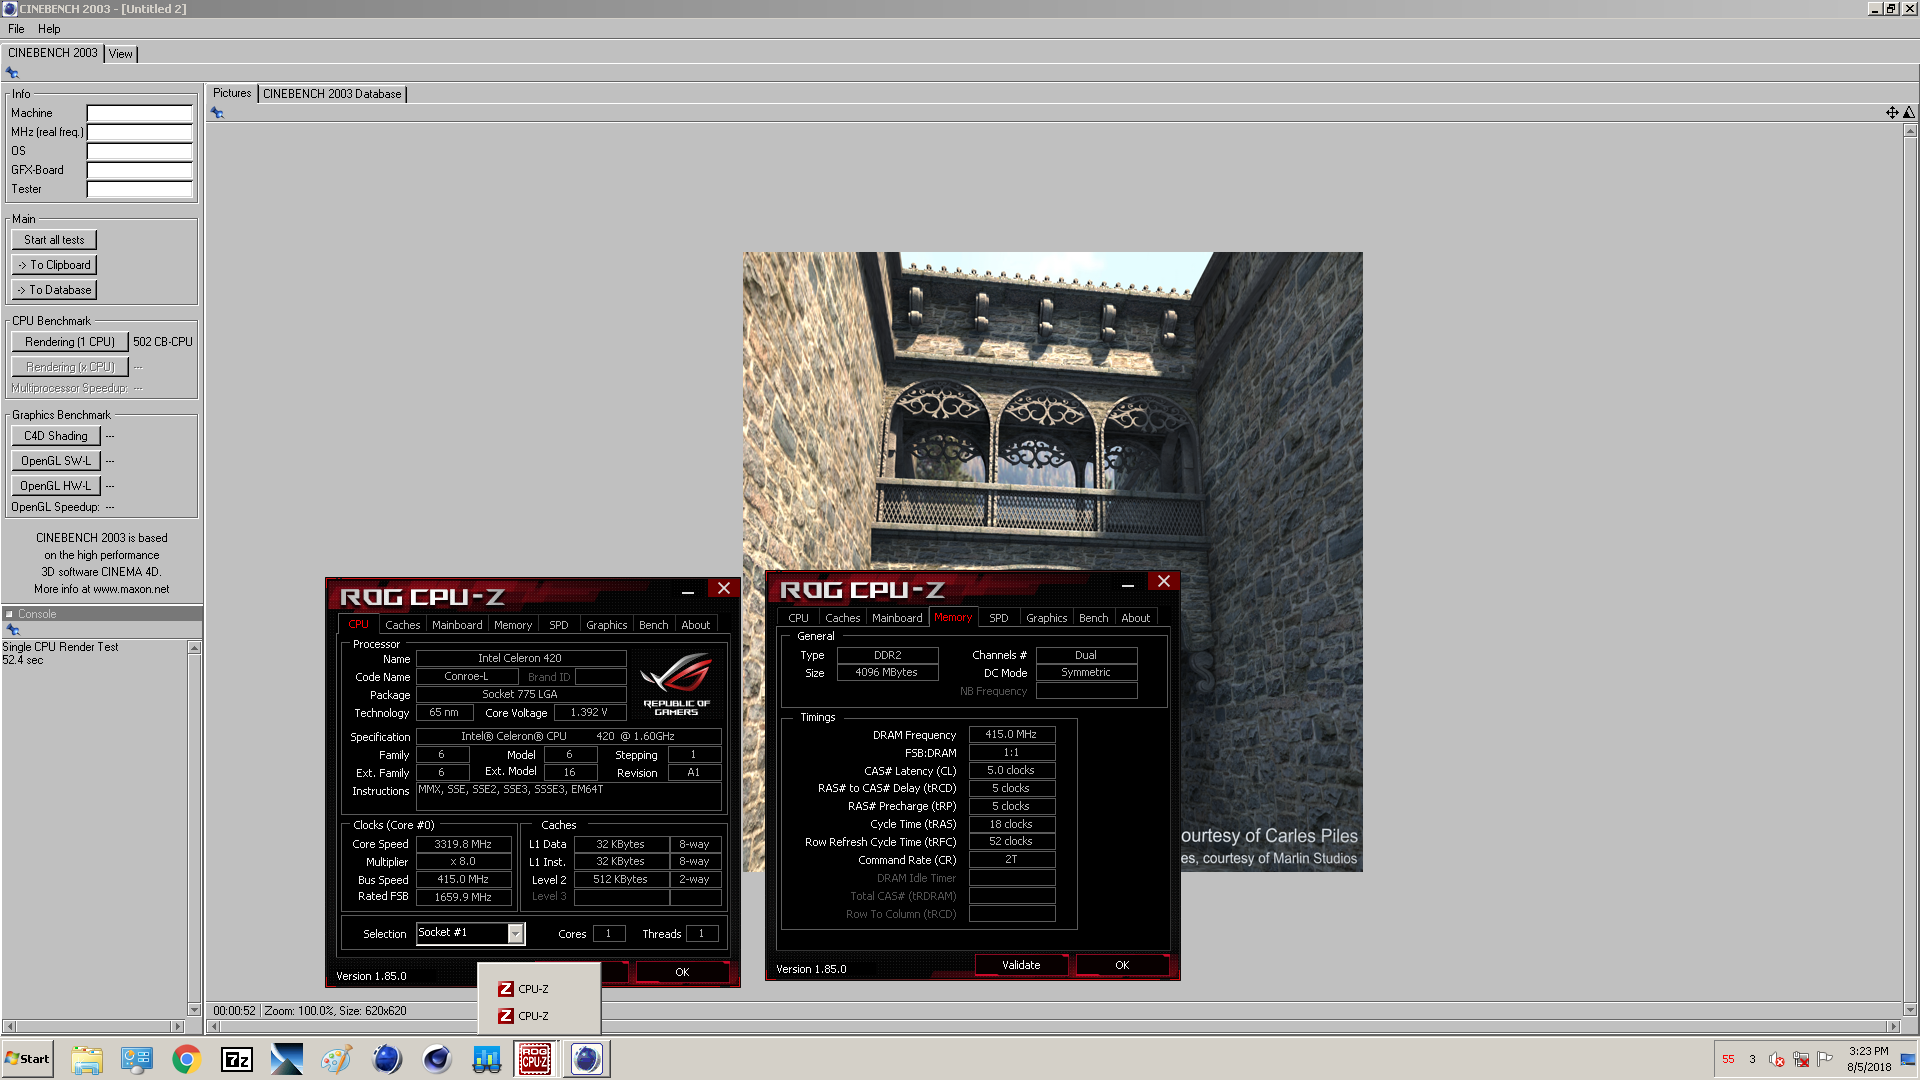
Task: Click To Clipboard button
Action: point(54,265)
